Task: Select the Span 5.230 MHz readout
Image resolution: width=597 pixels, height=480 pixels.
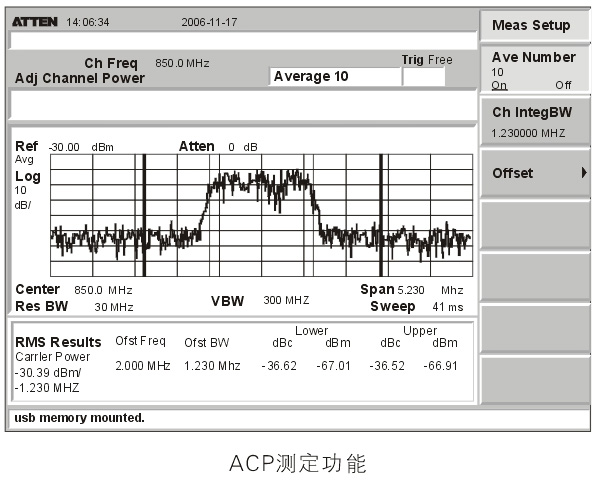Action: [x=412, y=290]
